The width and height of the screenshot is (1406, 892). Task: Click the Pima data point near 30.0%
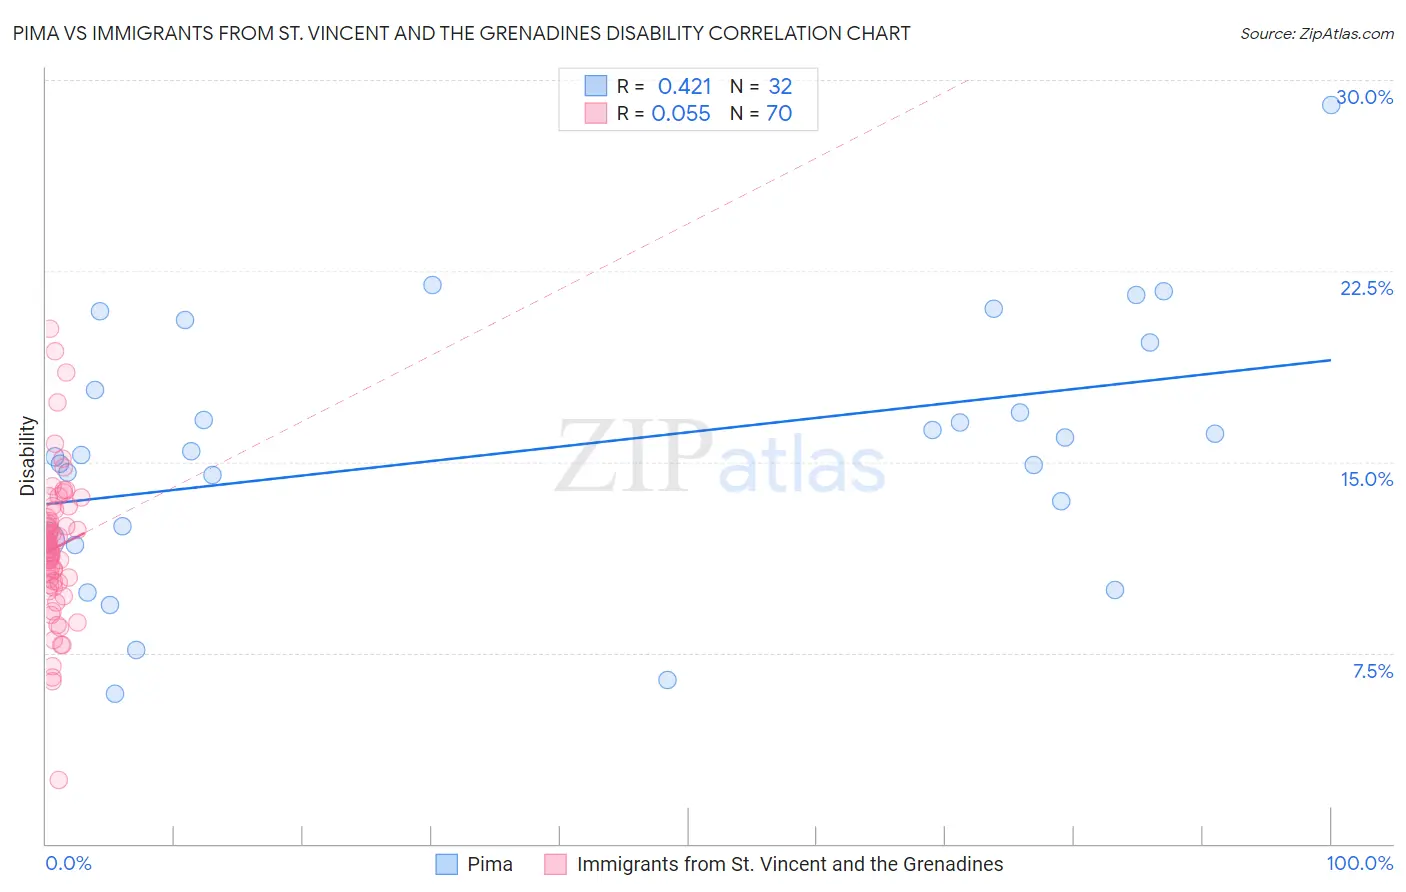tap(1331, 105)
